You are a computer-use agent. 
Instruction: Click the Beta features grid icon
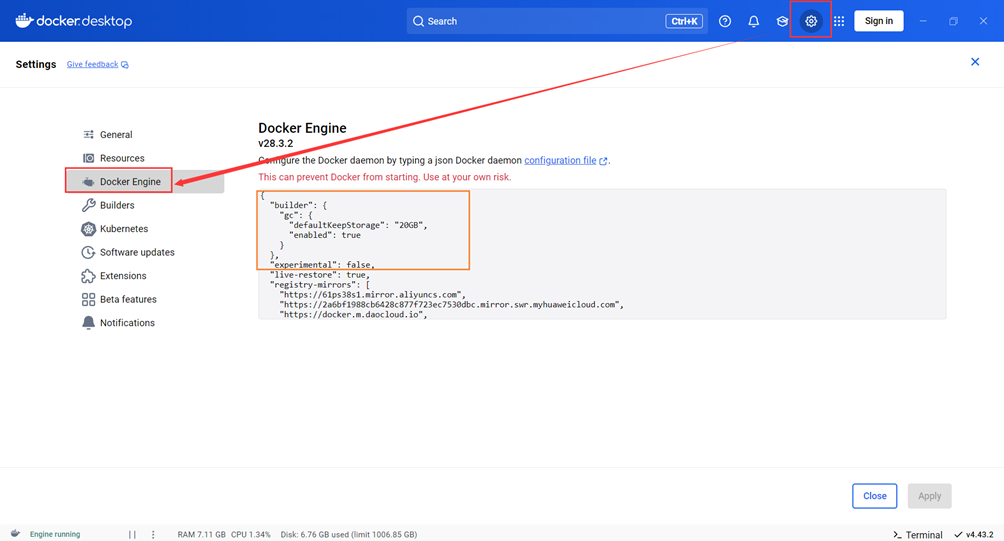point(88,299)
